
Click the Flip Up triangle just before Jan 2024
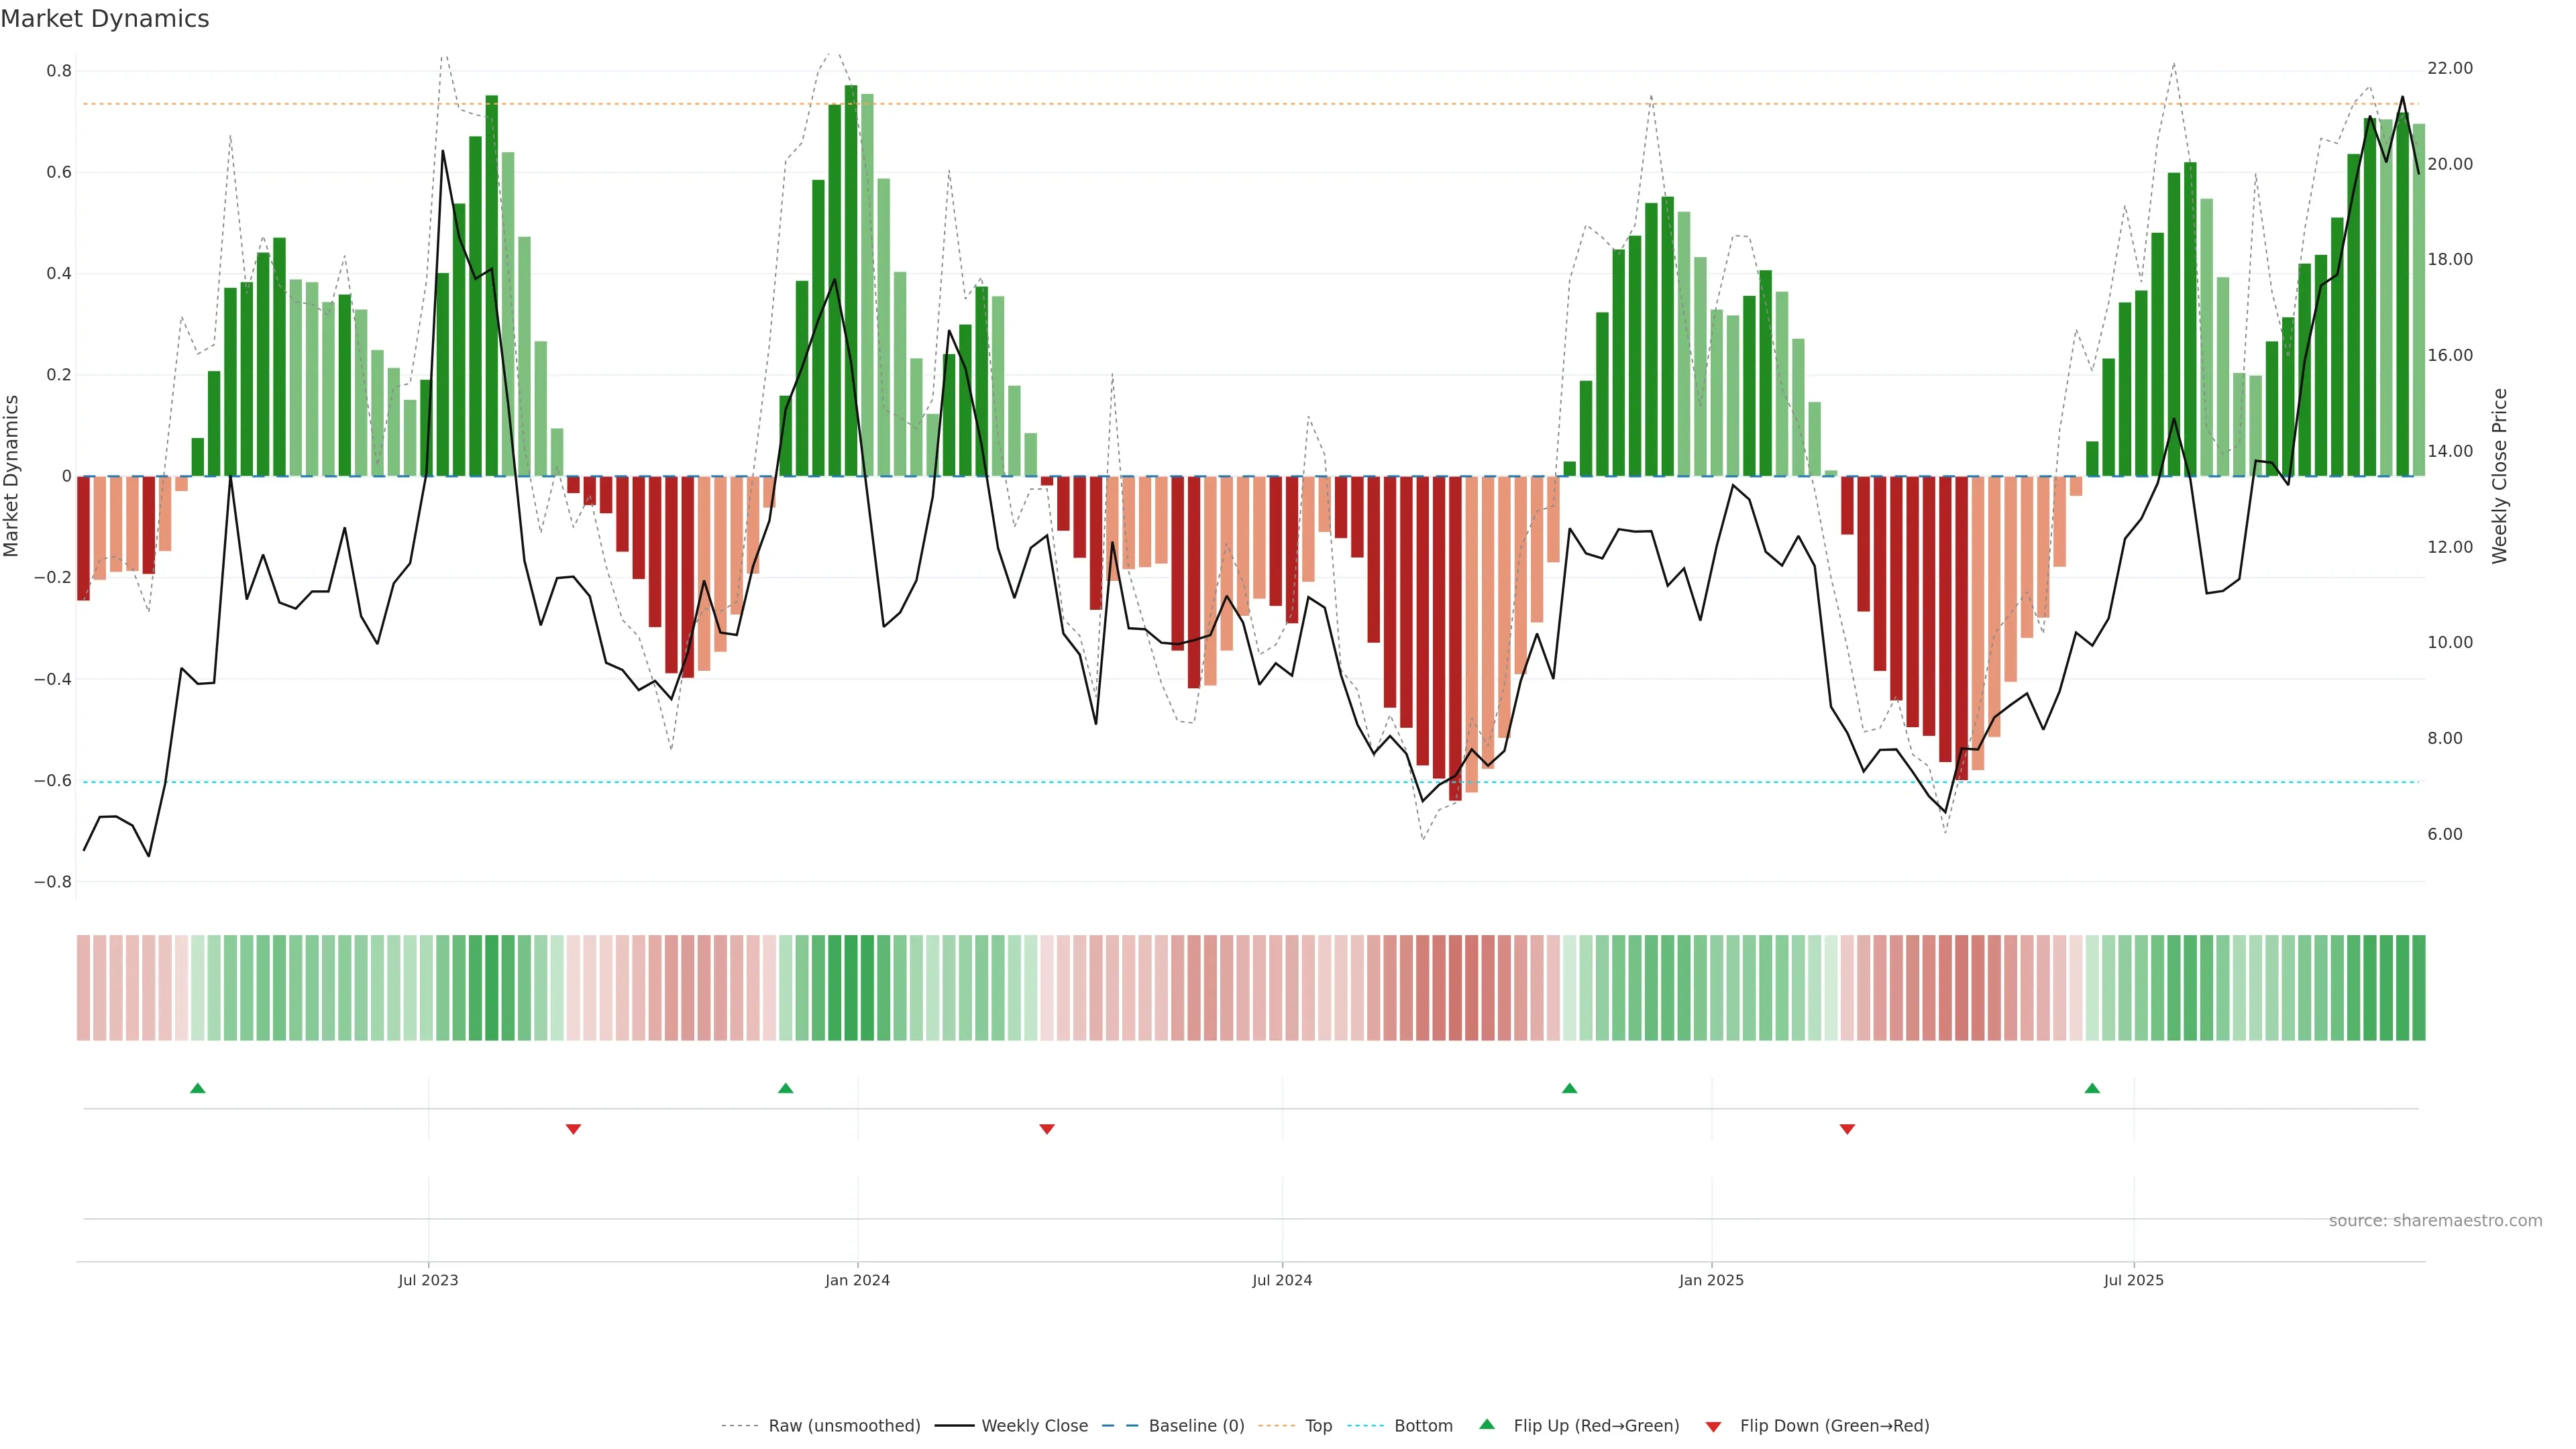[785, 1088]
